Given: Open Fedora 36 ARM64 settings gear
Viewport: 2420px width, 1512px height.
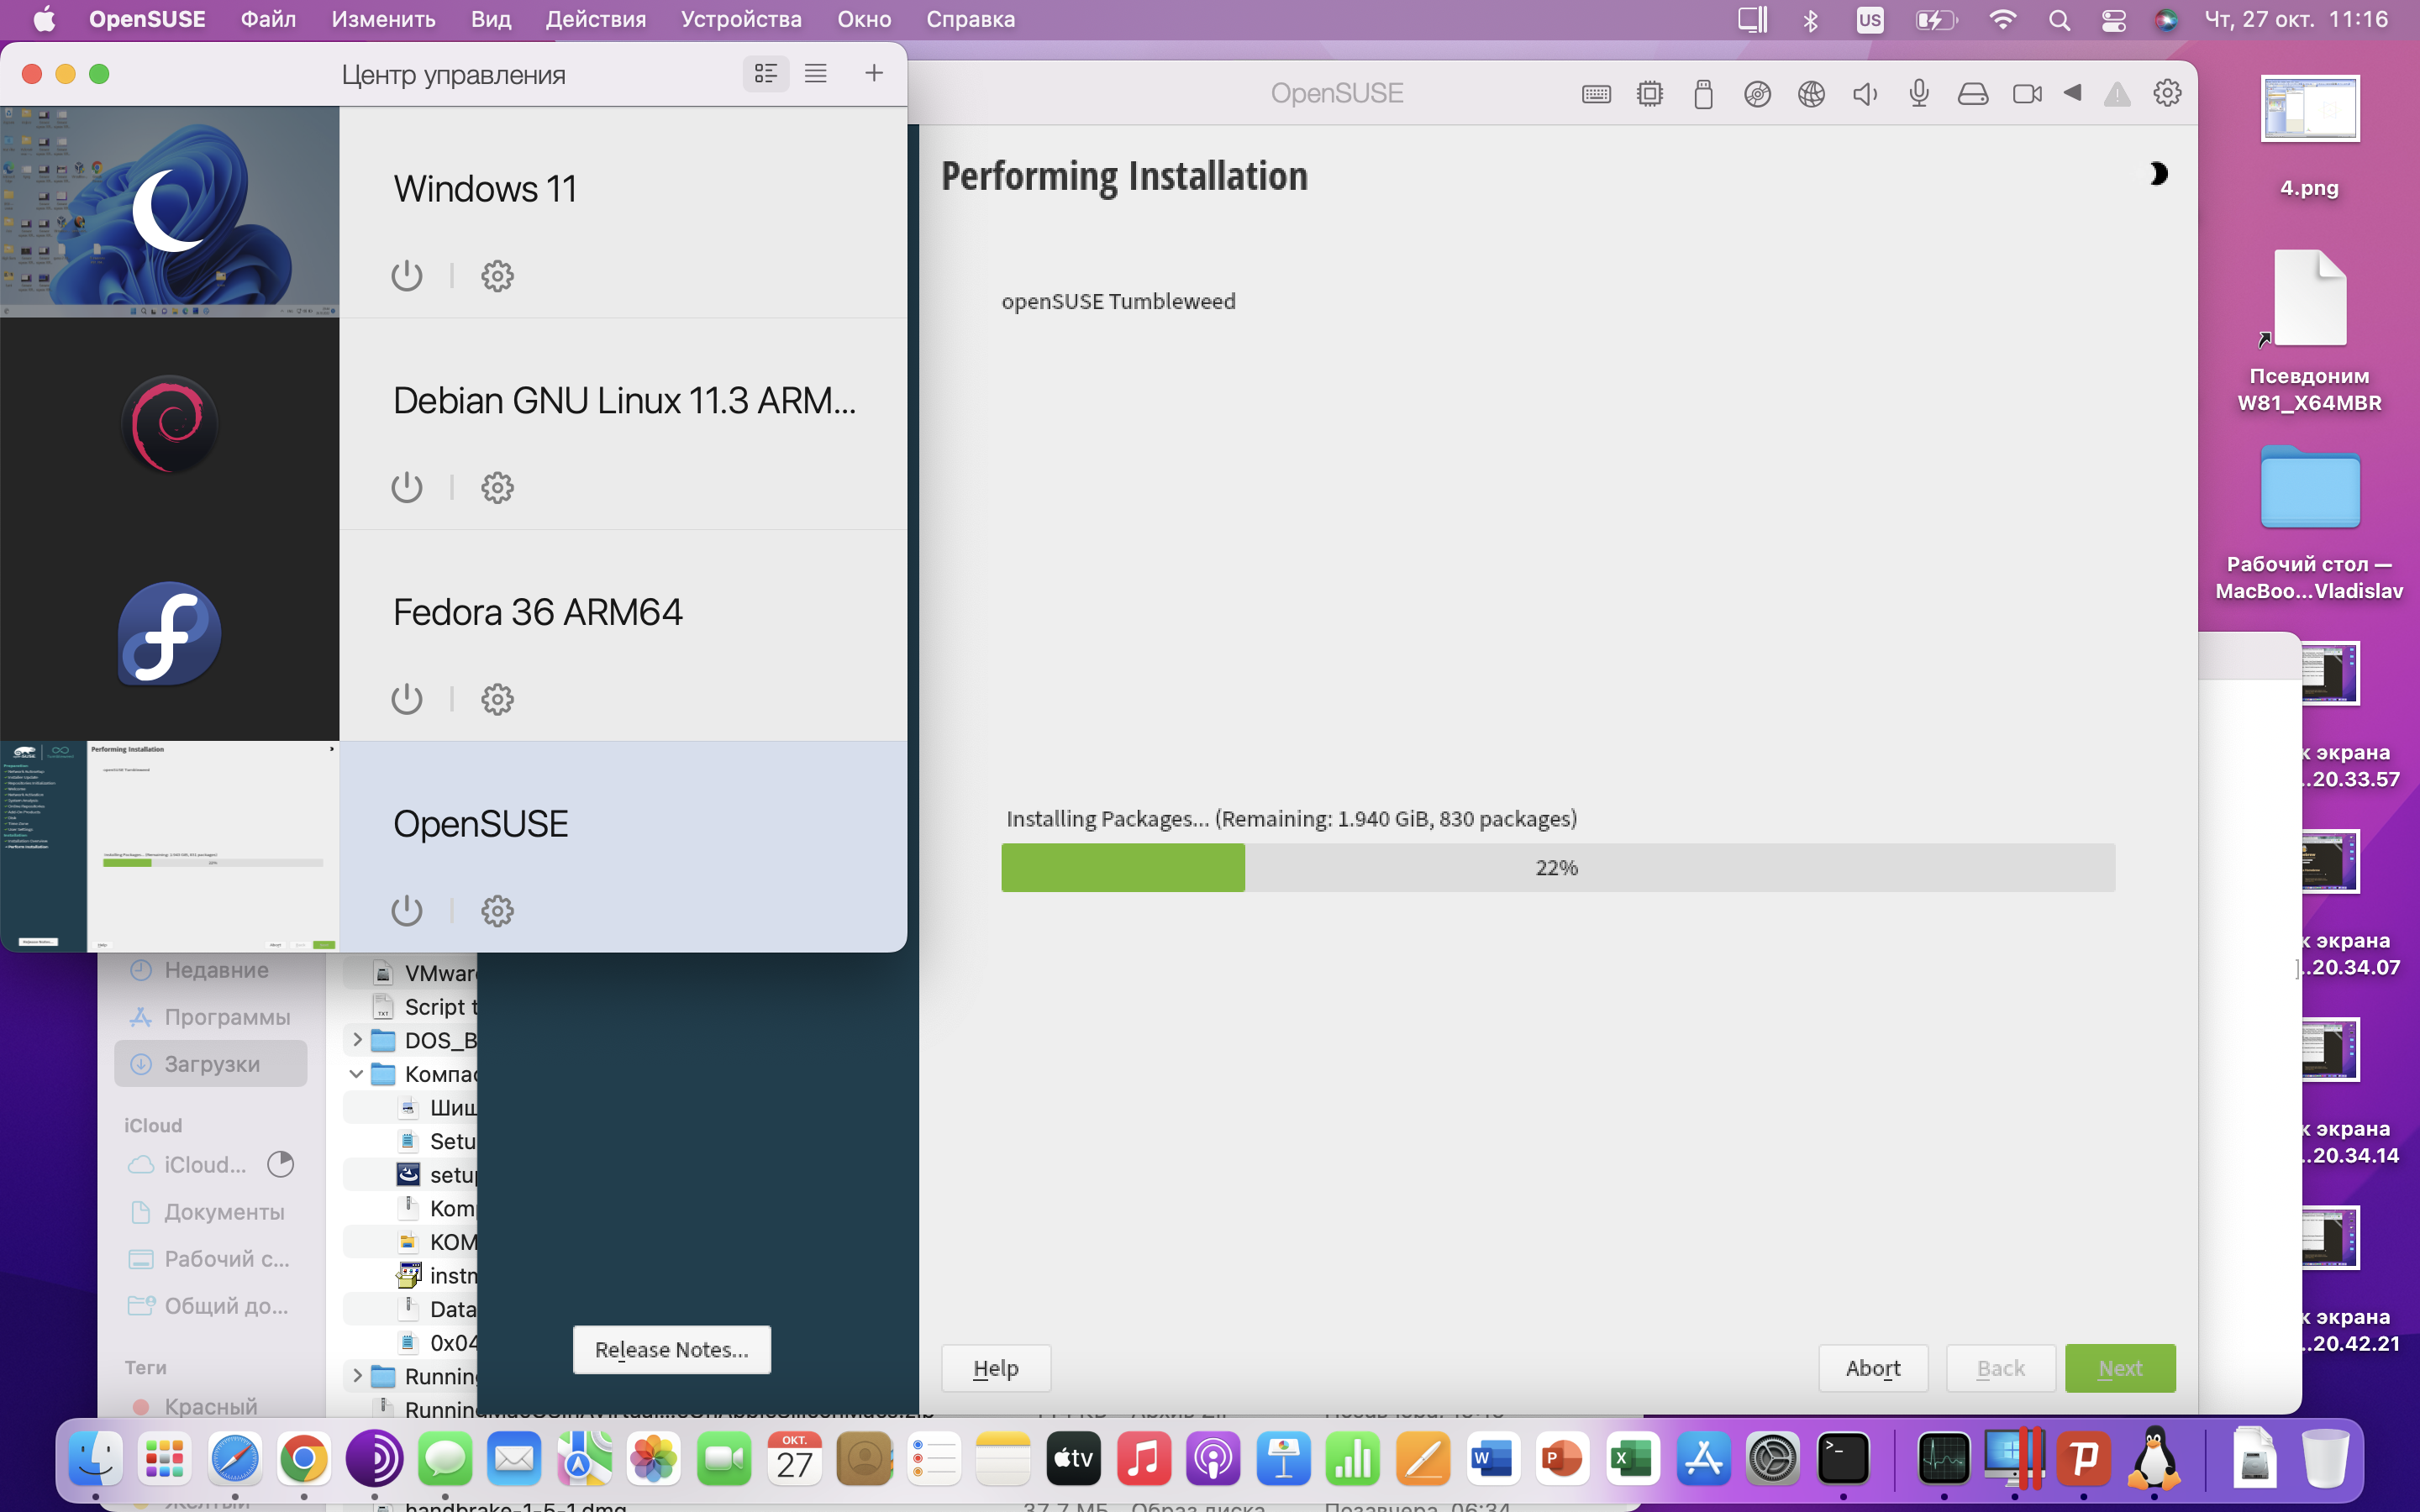Looking at the screenshot, I should click(497, 699).
